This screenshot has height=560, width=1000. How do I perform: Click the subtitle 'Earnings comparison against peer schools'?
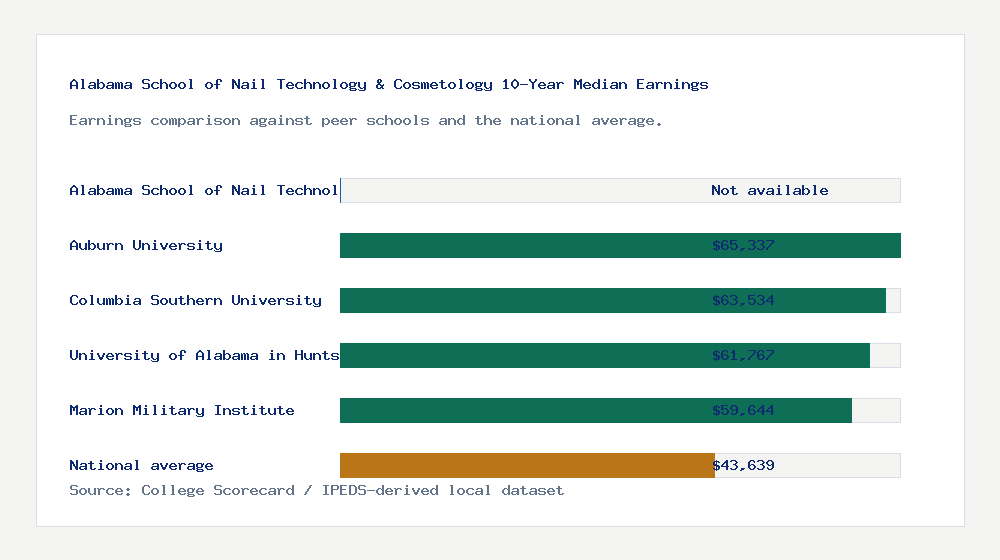pyautogui.click(x=365, y=121)
